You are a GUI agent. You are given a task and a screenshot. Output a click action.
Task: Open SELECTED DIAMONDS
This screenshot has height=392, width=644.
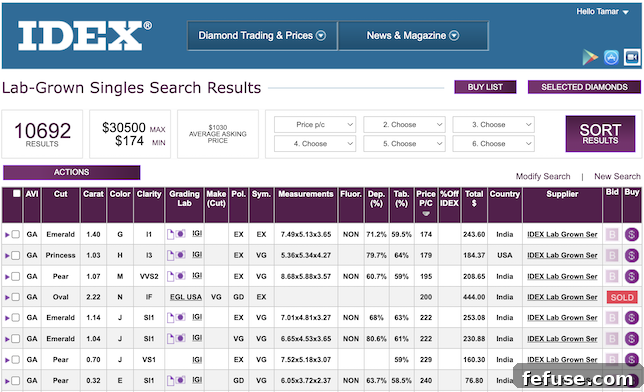pyautogui.click(x=584, y=87)
